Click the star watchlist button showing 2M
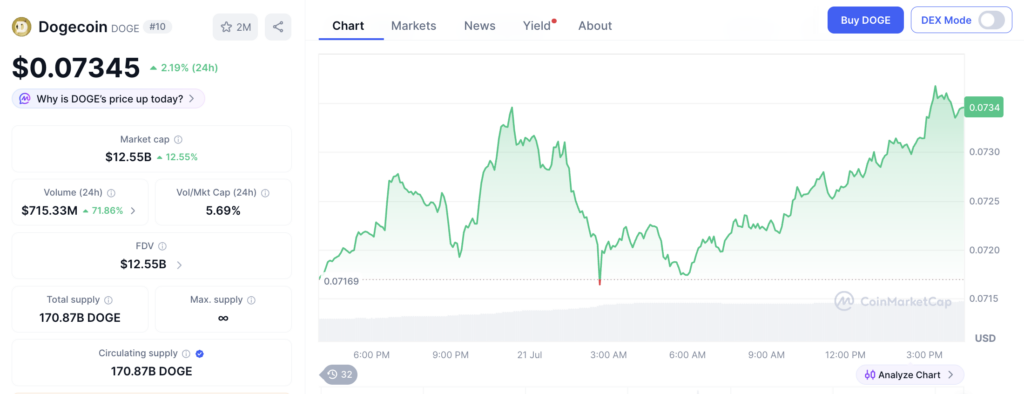The height and width of the screenshot is (394, 1024). [236, 27]
